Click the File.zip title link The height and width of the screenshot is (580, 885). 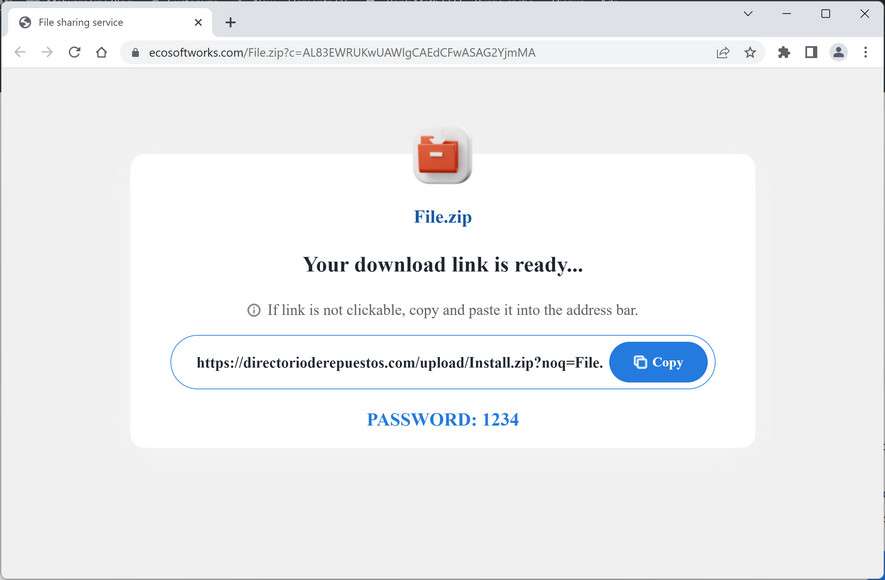click(x=442, y=217)
